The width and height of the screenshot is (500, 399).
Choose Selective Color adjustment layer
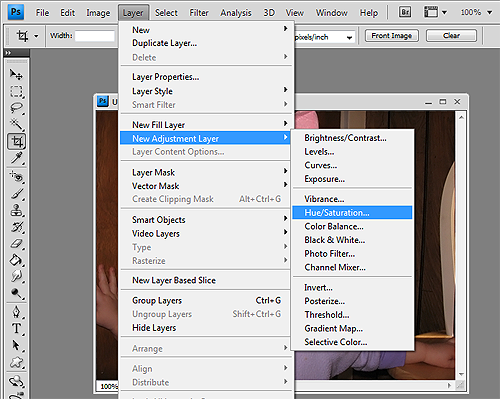[x=352, y=342]
